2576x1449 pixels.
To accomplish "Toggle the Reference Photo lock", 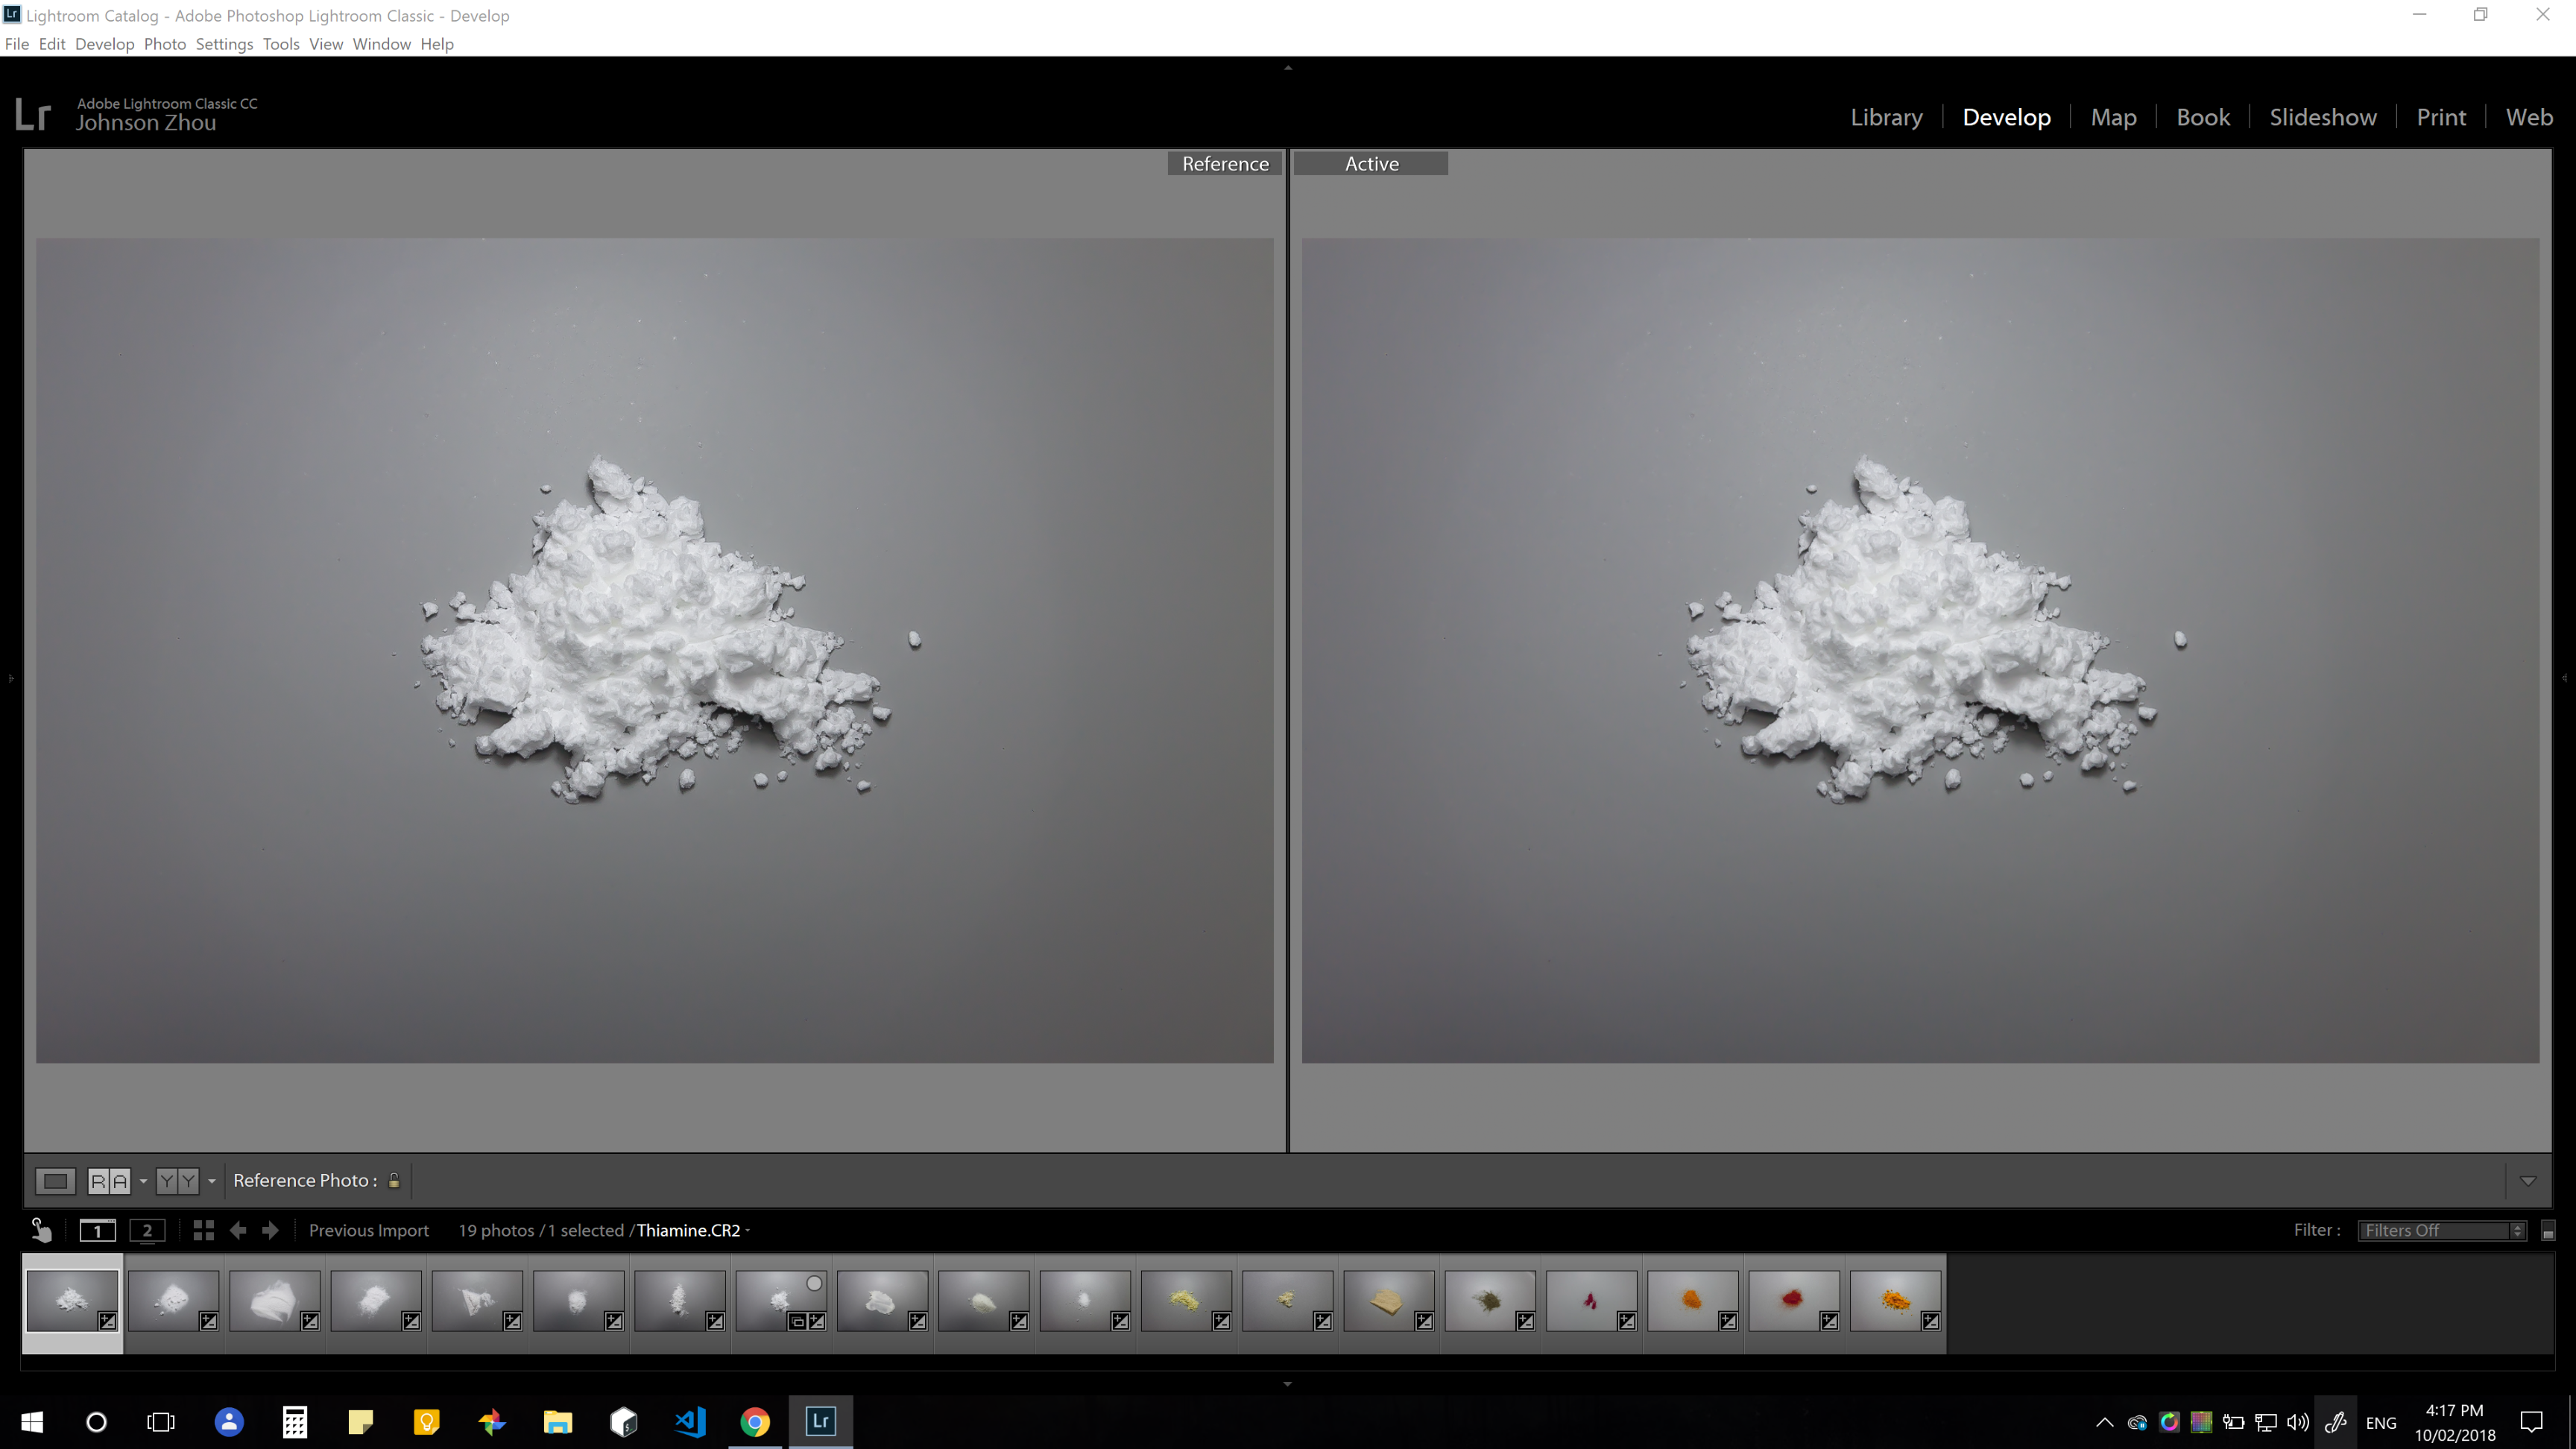I will [394, 1181].
